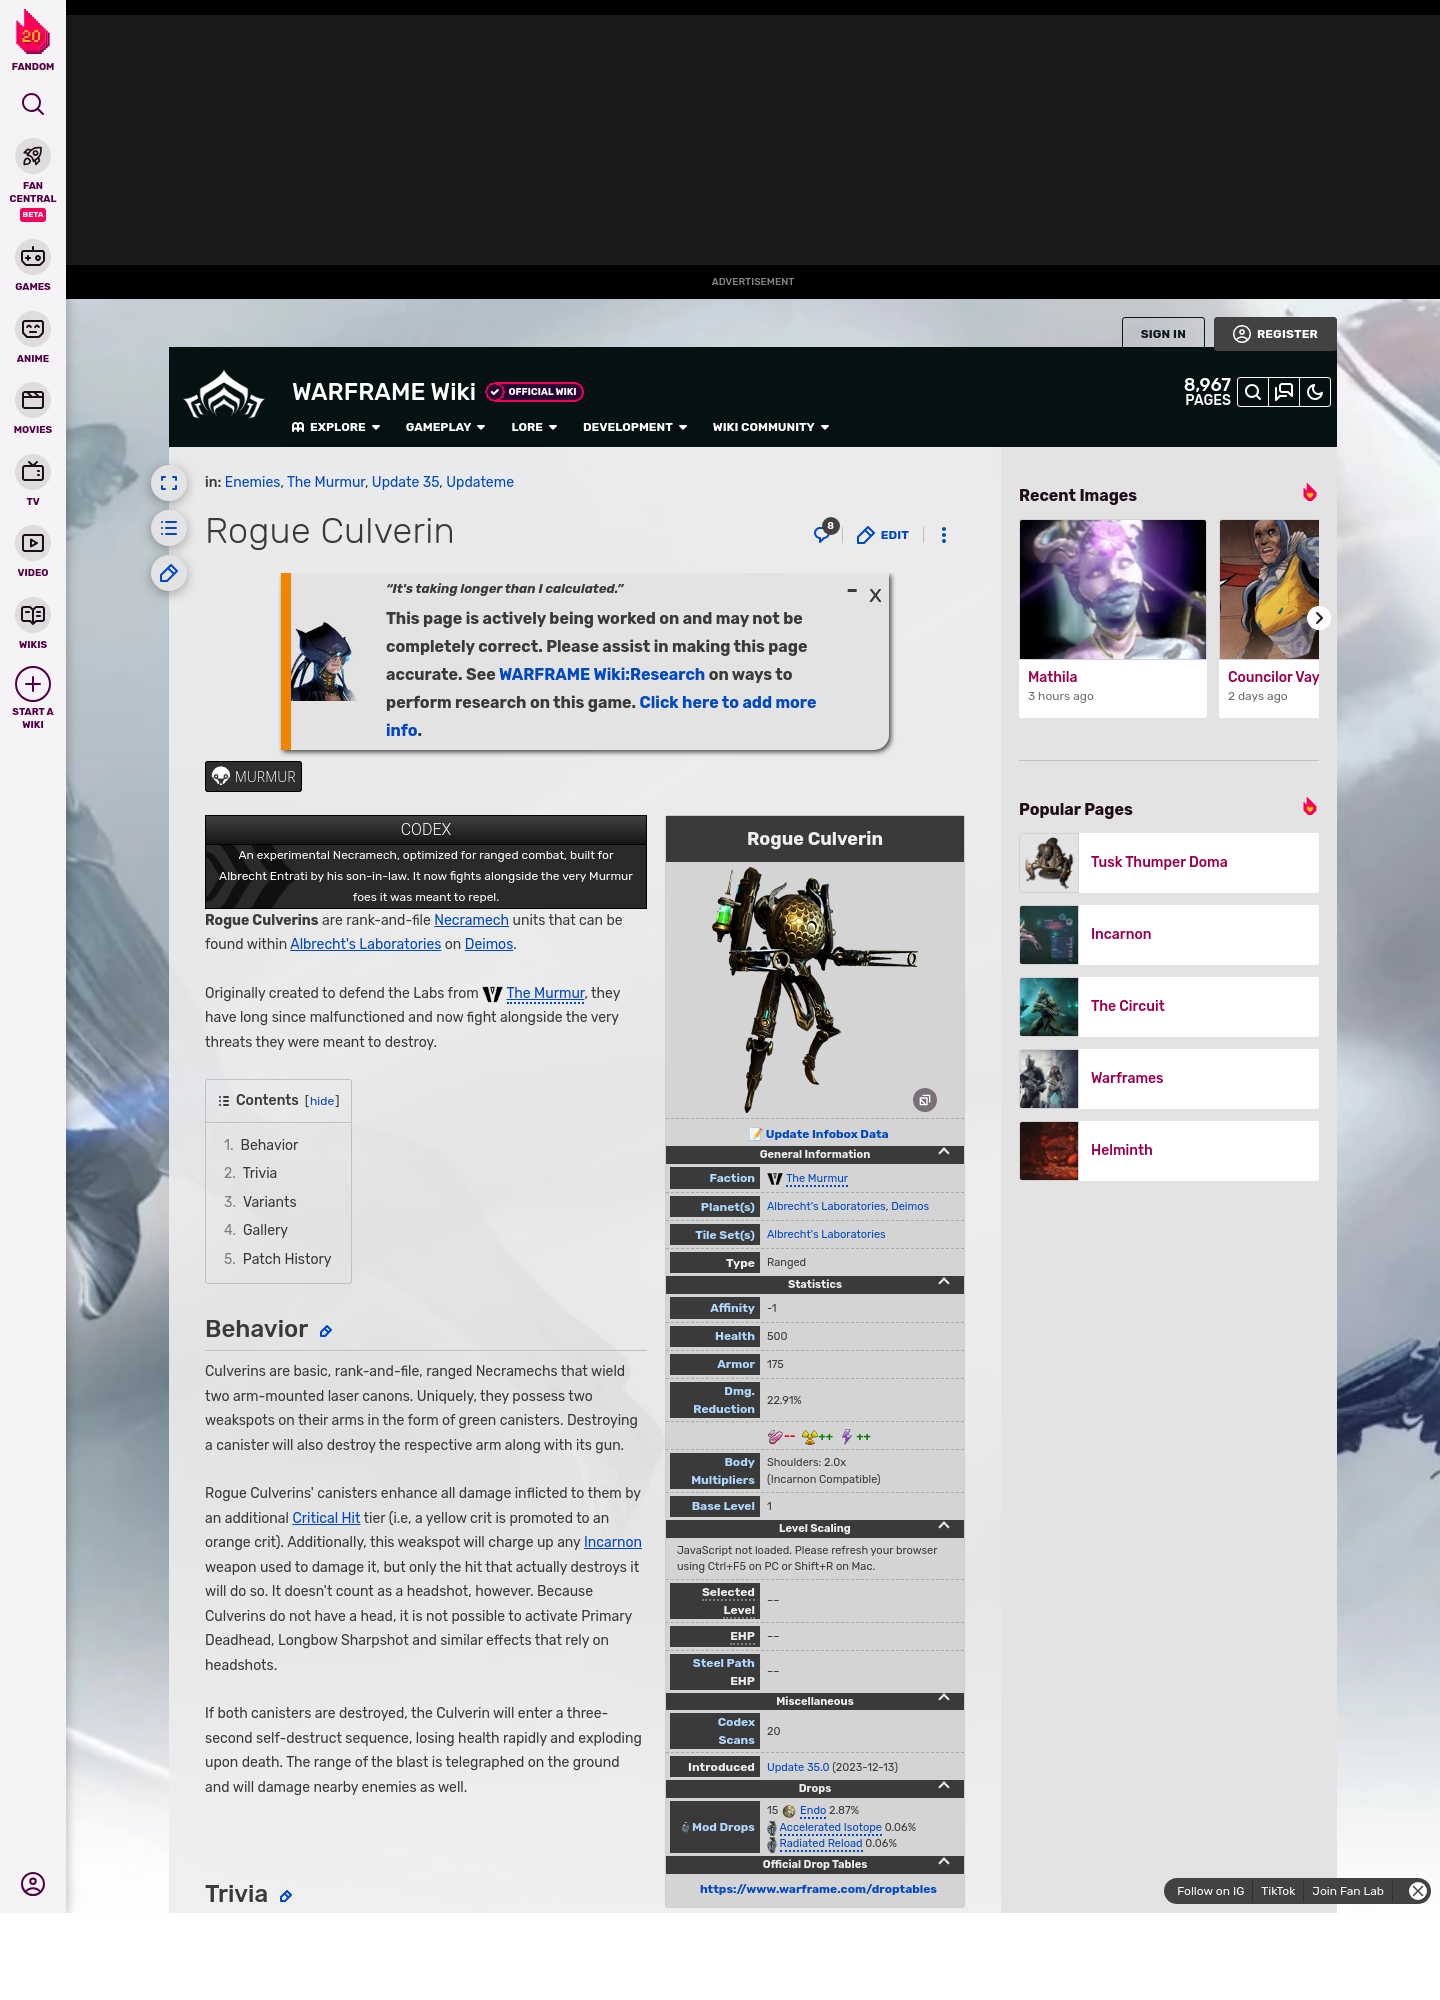The image size is (1440, 2000).
Task: Open the wiki discussions icon
Action: click(1284, 392)
